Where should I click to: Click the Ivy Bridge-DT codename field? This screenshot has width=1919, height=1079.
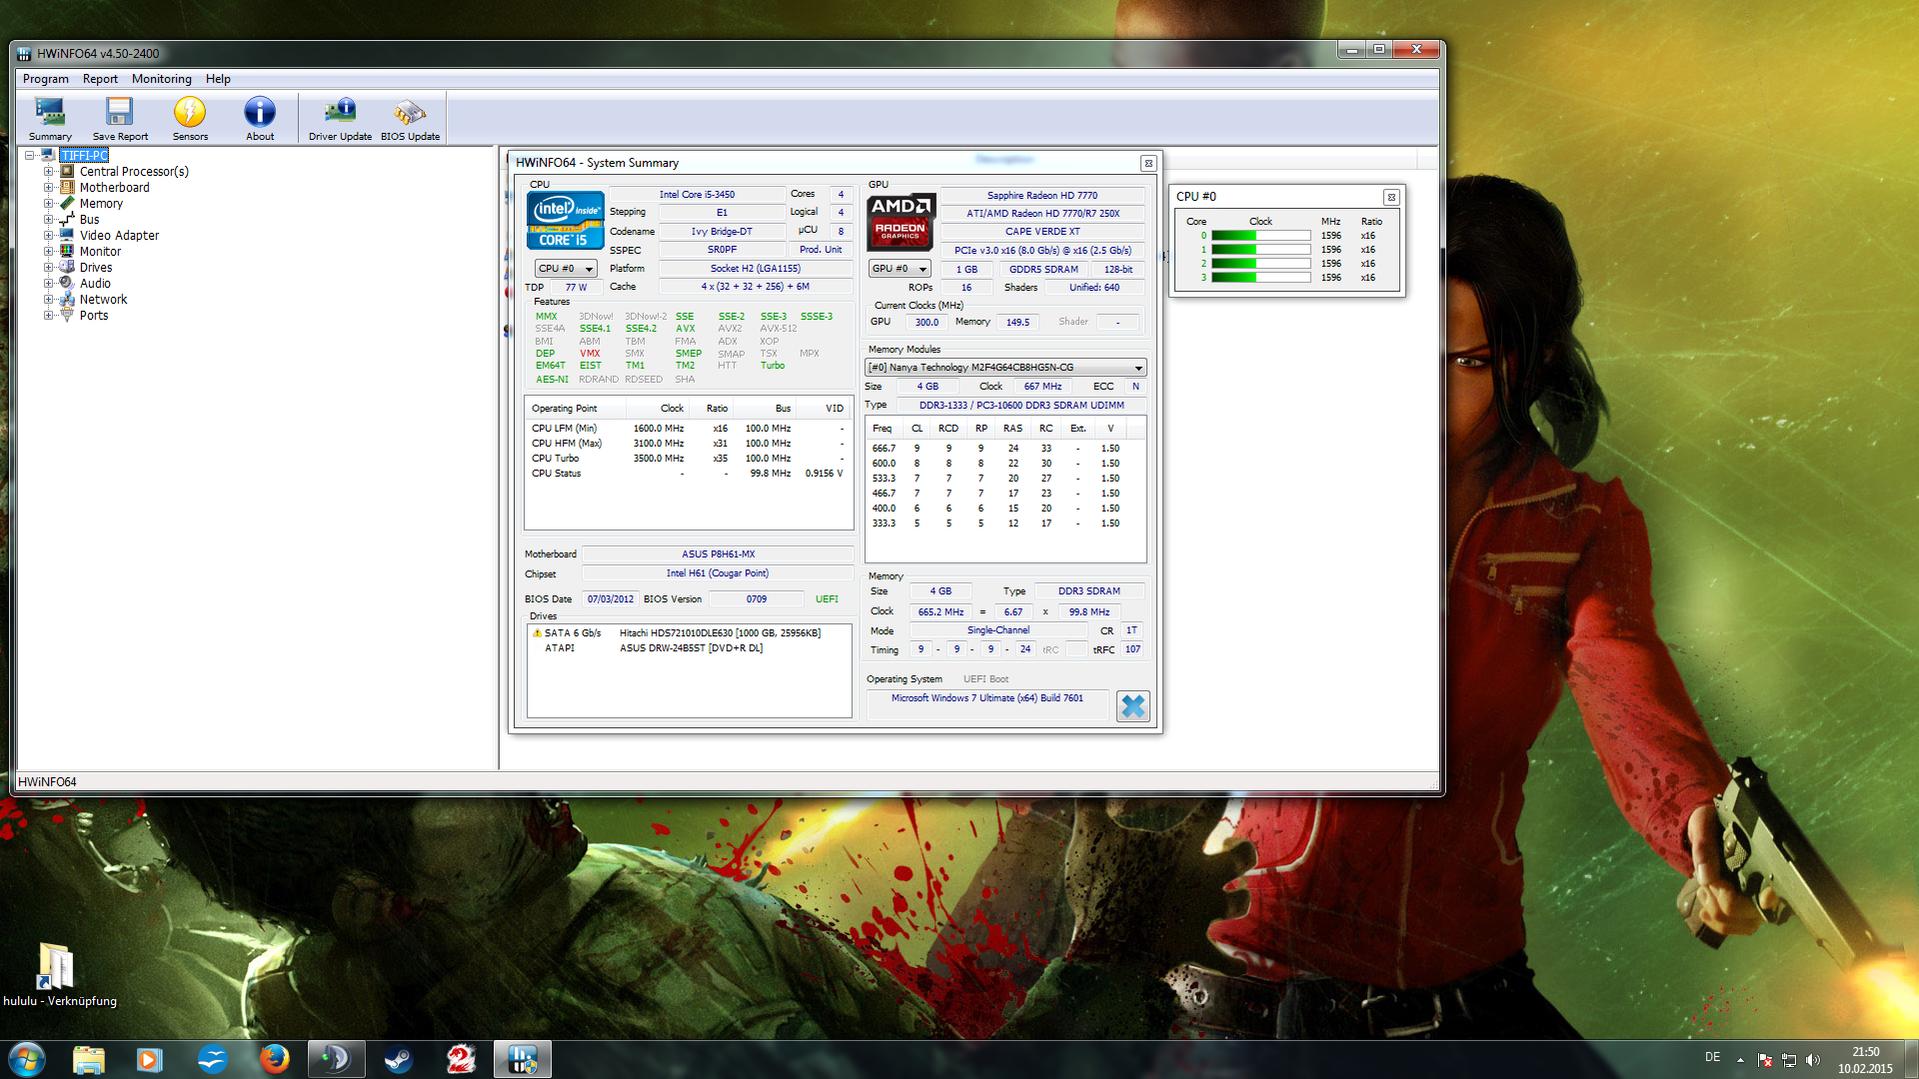(x=722, y=231)
